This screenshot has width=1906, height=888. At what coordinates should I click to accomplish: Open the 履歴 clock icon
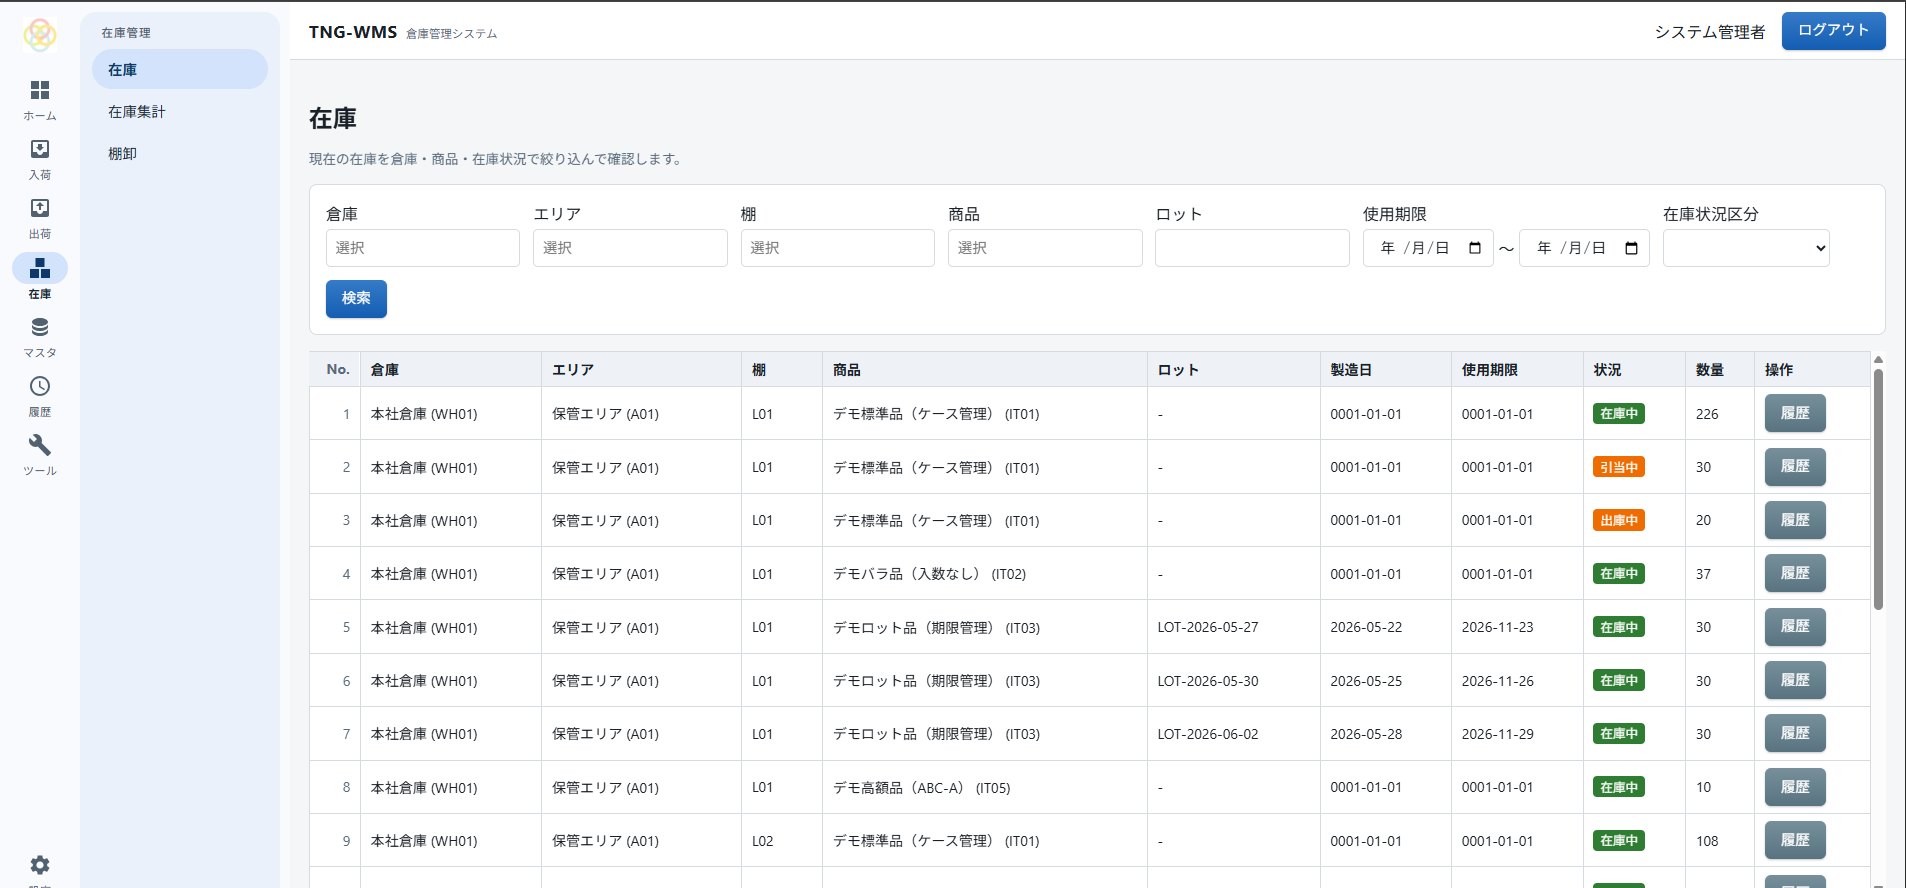click(40, 396)
